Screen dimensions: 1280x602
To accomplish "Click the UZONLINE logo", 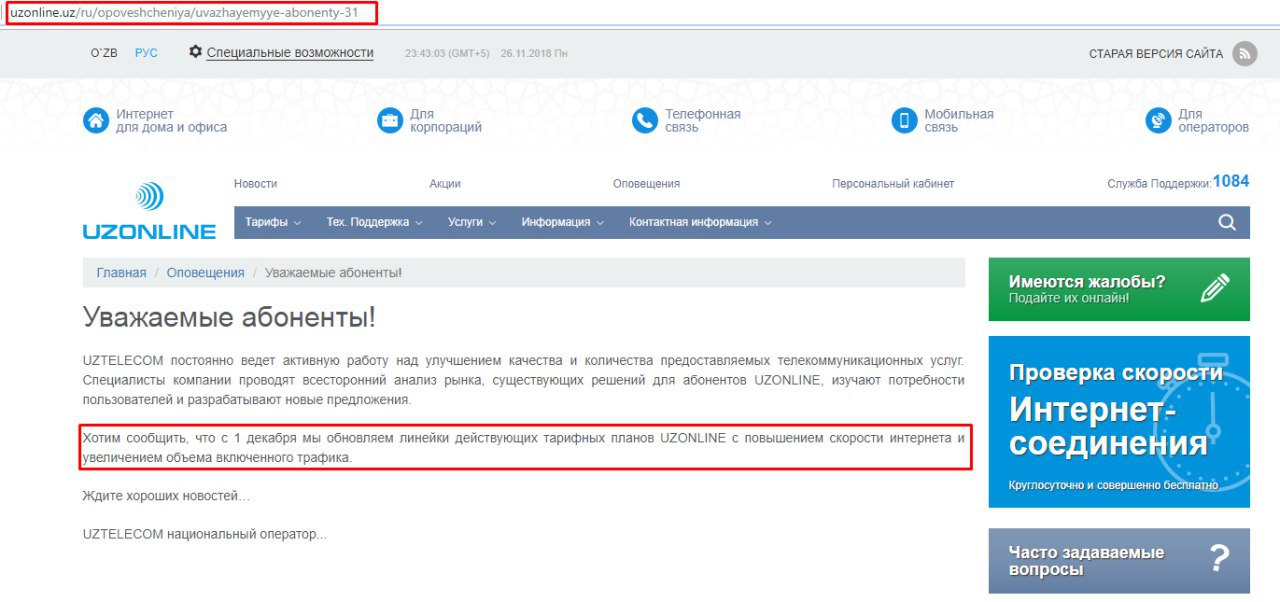I will (x=149, y=211).
